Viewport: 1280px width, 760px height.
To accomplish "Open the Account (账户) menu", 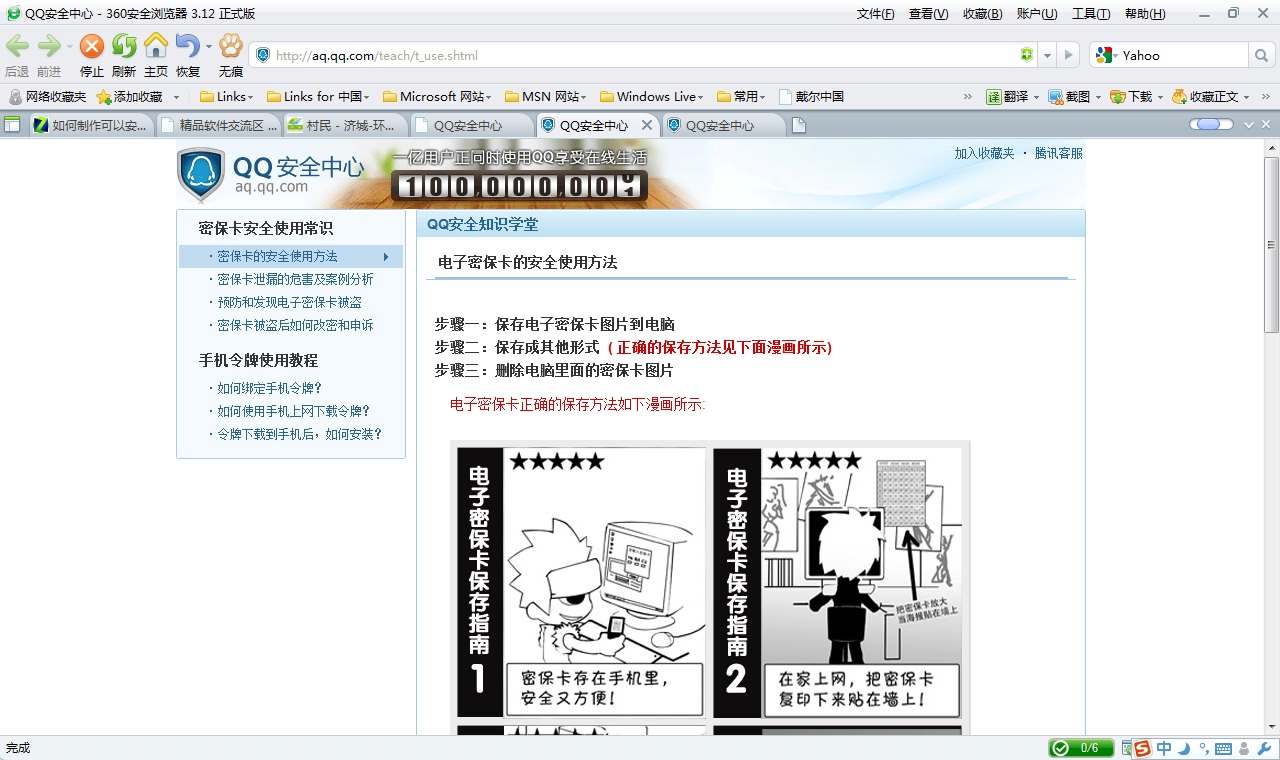I will (x=1037, y=13).
